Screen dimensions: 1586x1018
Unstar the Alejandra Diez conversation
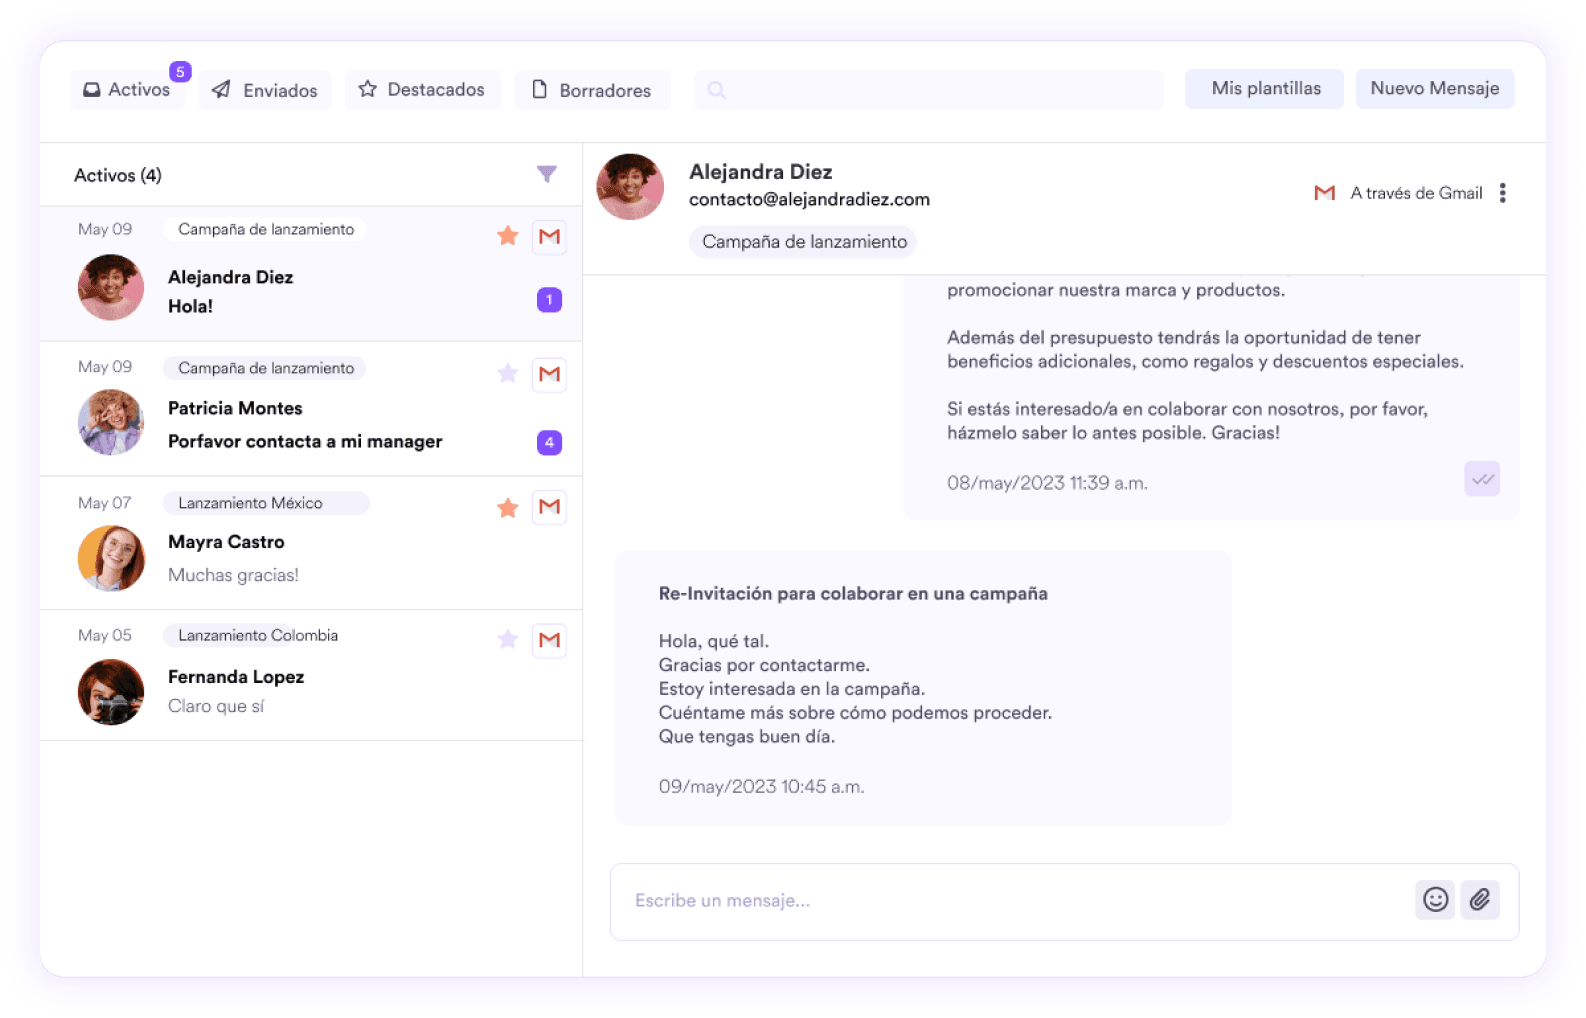coord(508,236)
